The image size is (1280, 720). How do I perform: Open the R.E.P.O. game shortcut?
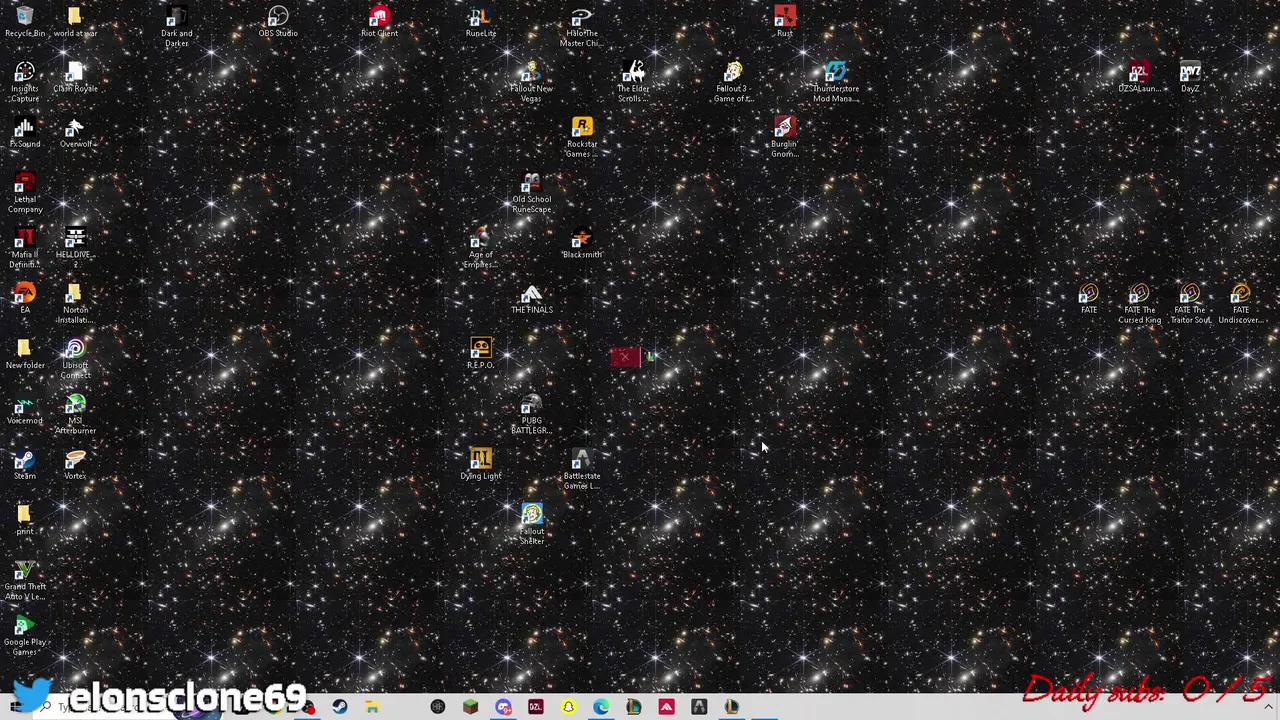pos(481,353)
